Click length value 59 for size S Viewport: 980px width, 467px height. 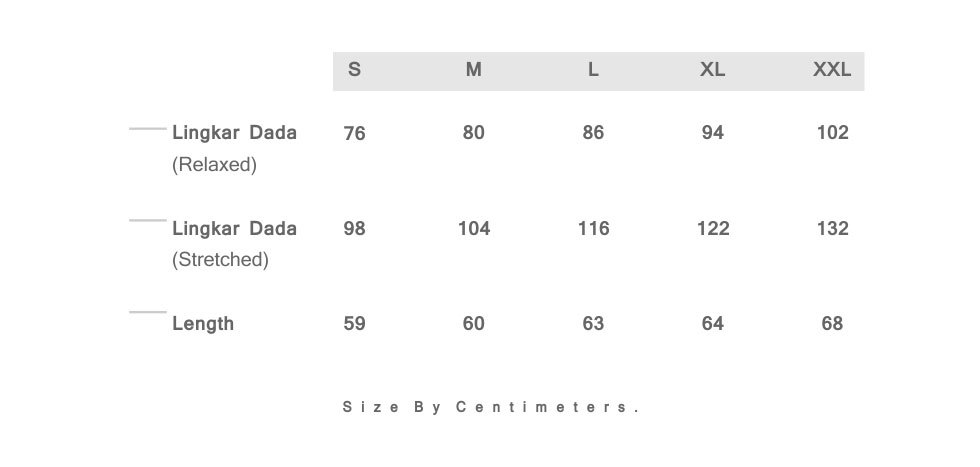[x=354, y=324]
